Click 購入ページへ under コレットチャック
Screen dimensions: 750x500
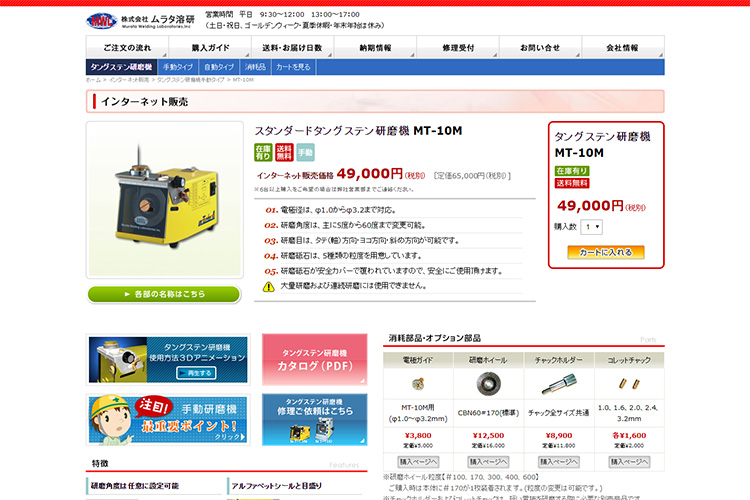click(x=629, y=462)
